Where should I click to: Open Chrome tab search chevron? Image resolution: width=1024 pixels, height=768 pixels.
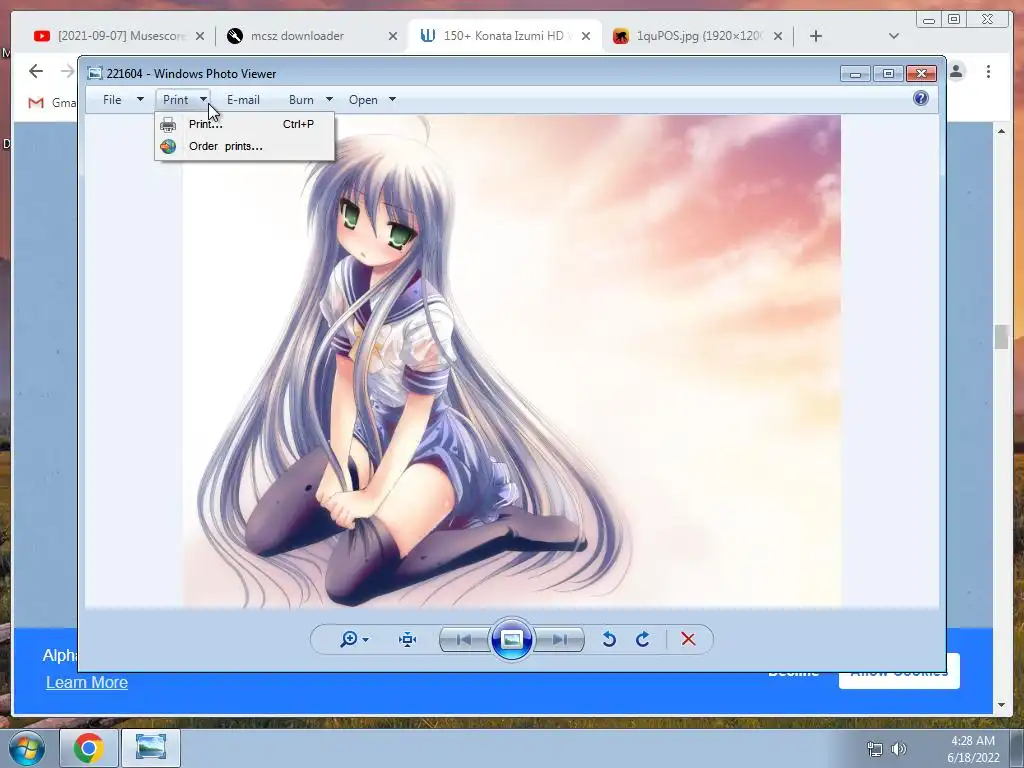point(894,36)
